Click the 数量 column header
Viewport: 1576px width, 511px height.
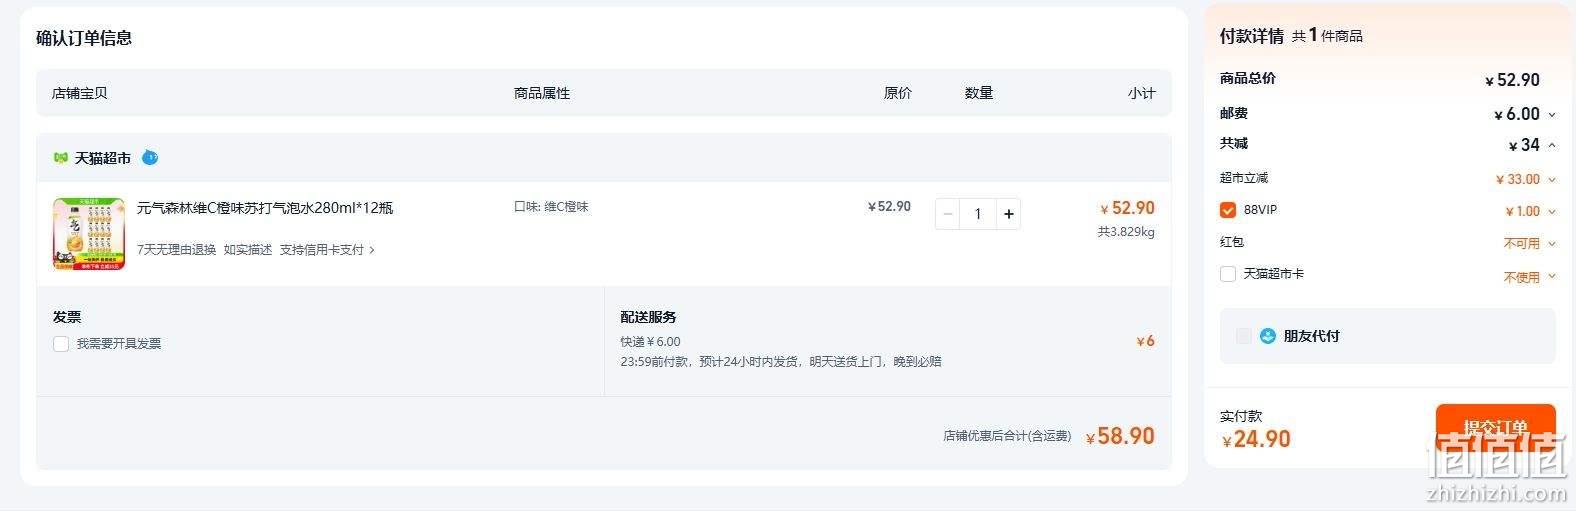979,93
